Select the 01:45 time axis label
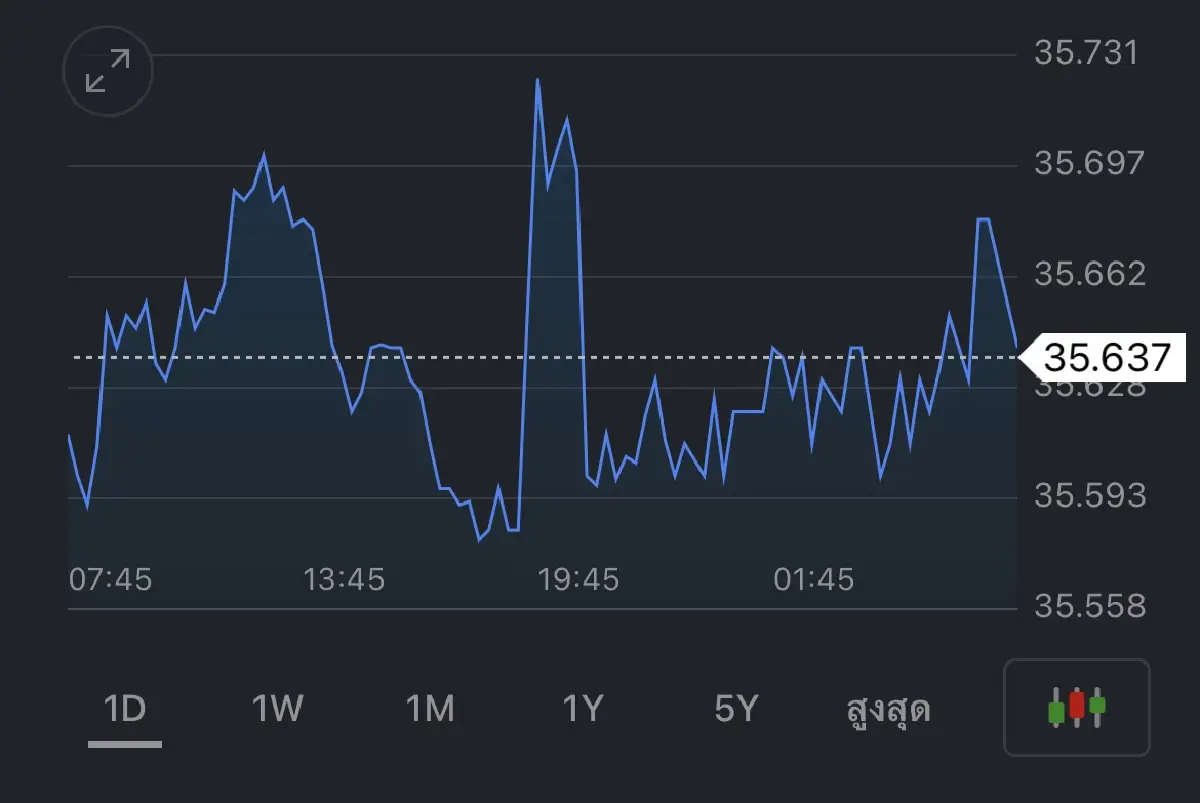The image size is (1200, 803). click(x=814, y=579)
